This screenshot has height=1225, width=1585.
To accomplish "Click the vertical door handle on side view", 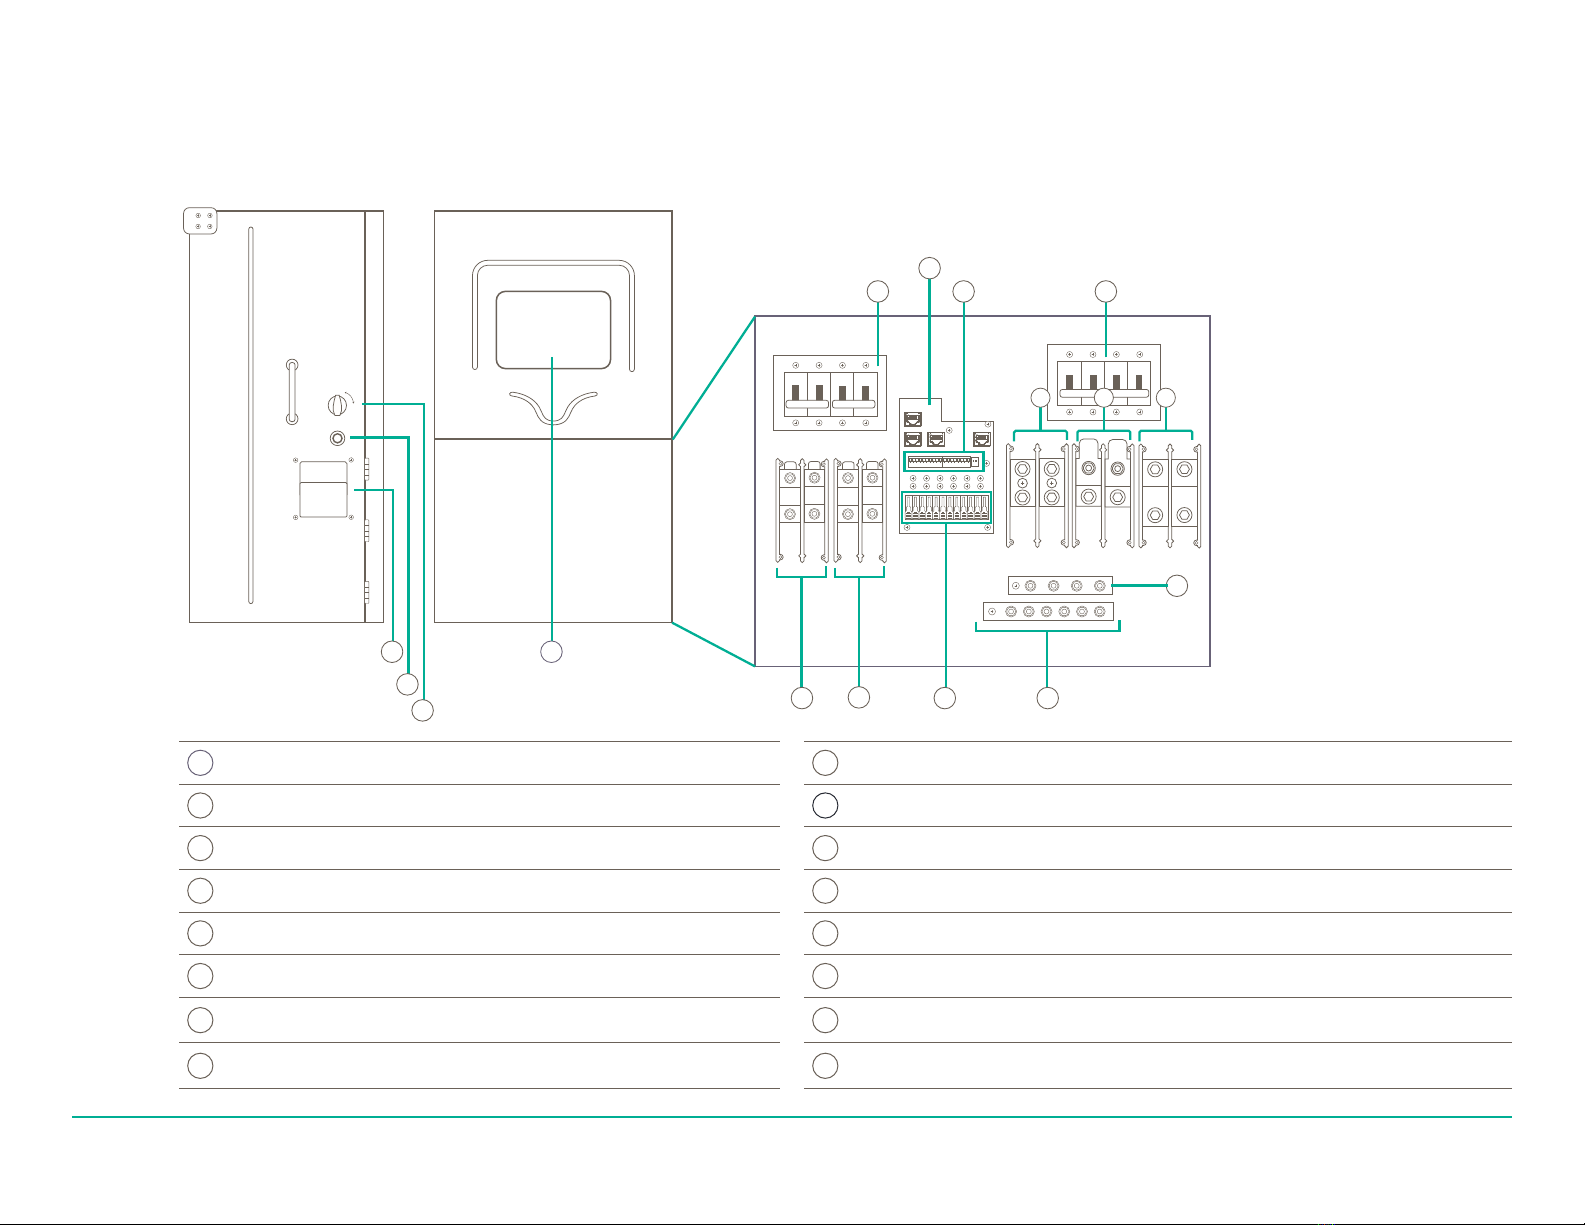I will [x=291, y=391].
